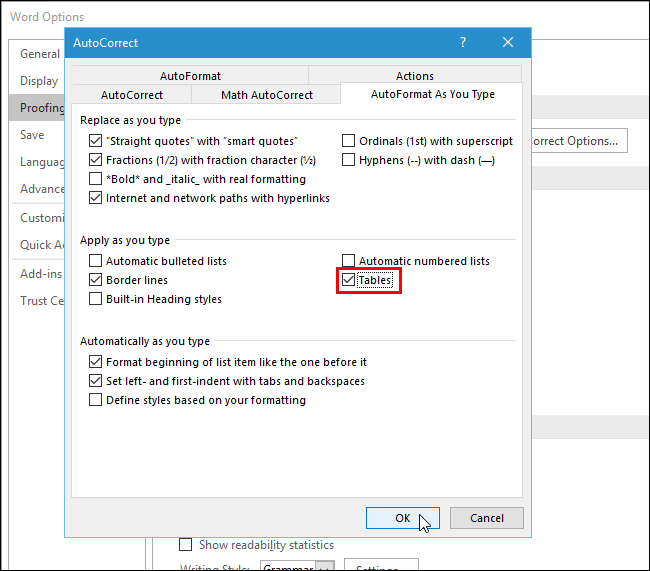The width and height of the screenshot is (650, 571).
Task: Enable Define styles based on formatting
Action: (x=95, y=400)
